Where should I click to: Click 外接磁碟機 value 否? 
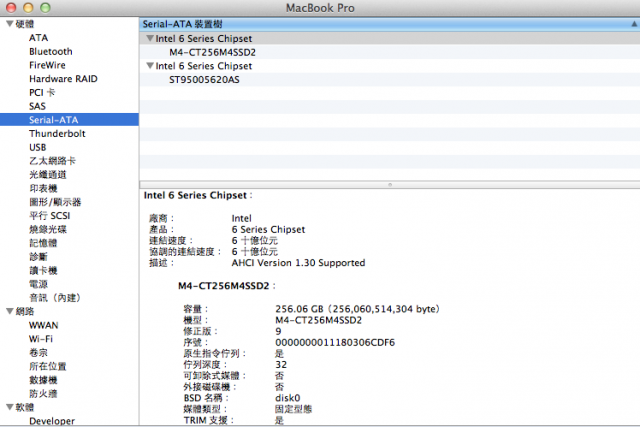pyautogui.click(x=279, y=387)
